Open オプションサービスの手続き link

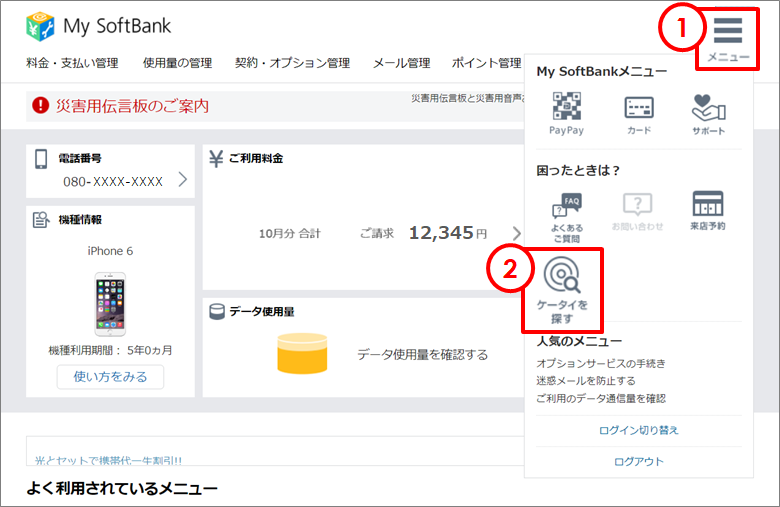601,364
